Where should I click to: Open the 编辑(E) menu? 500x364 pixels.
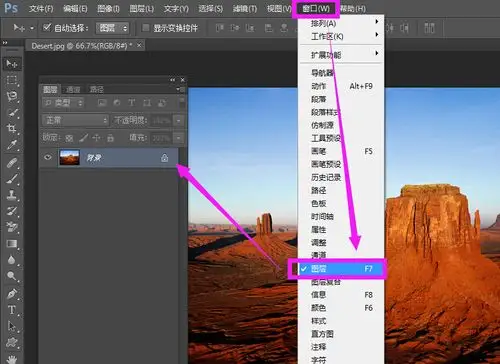click(75, 9)
